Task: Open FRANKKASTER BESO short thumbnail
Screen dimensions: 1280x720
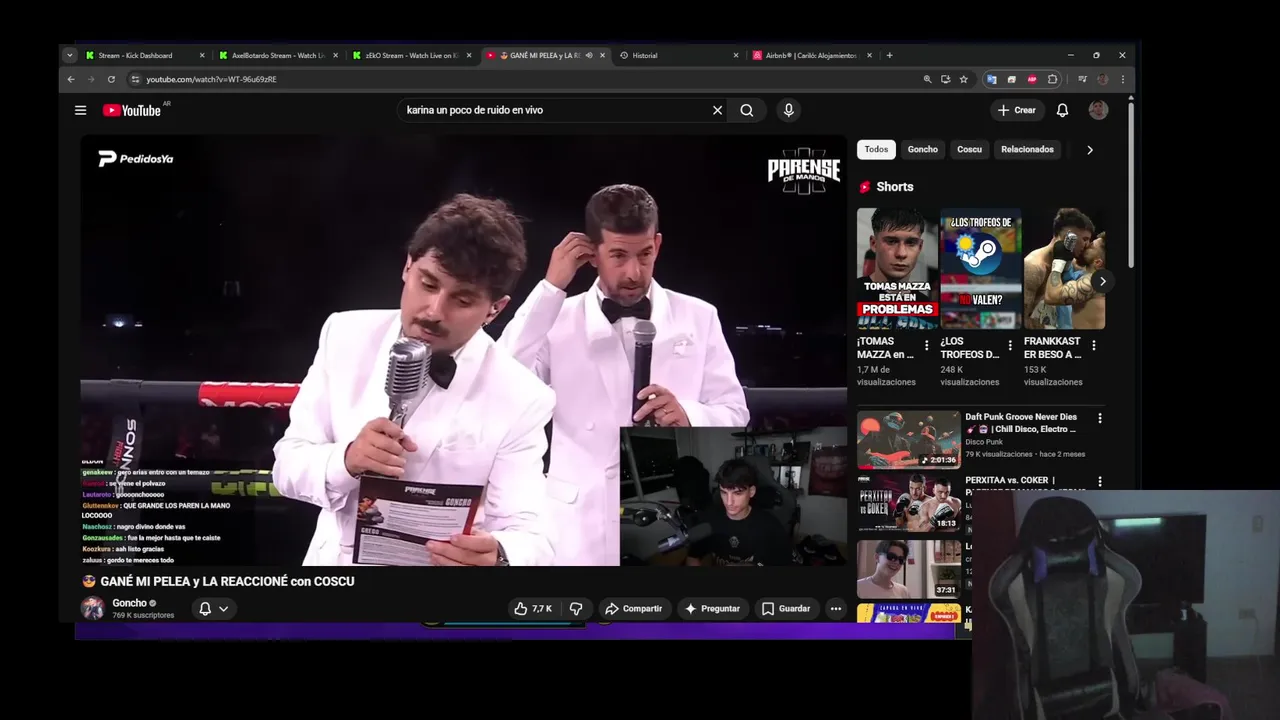Action: coord(1064,268)
